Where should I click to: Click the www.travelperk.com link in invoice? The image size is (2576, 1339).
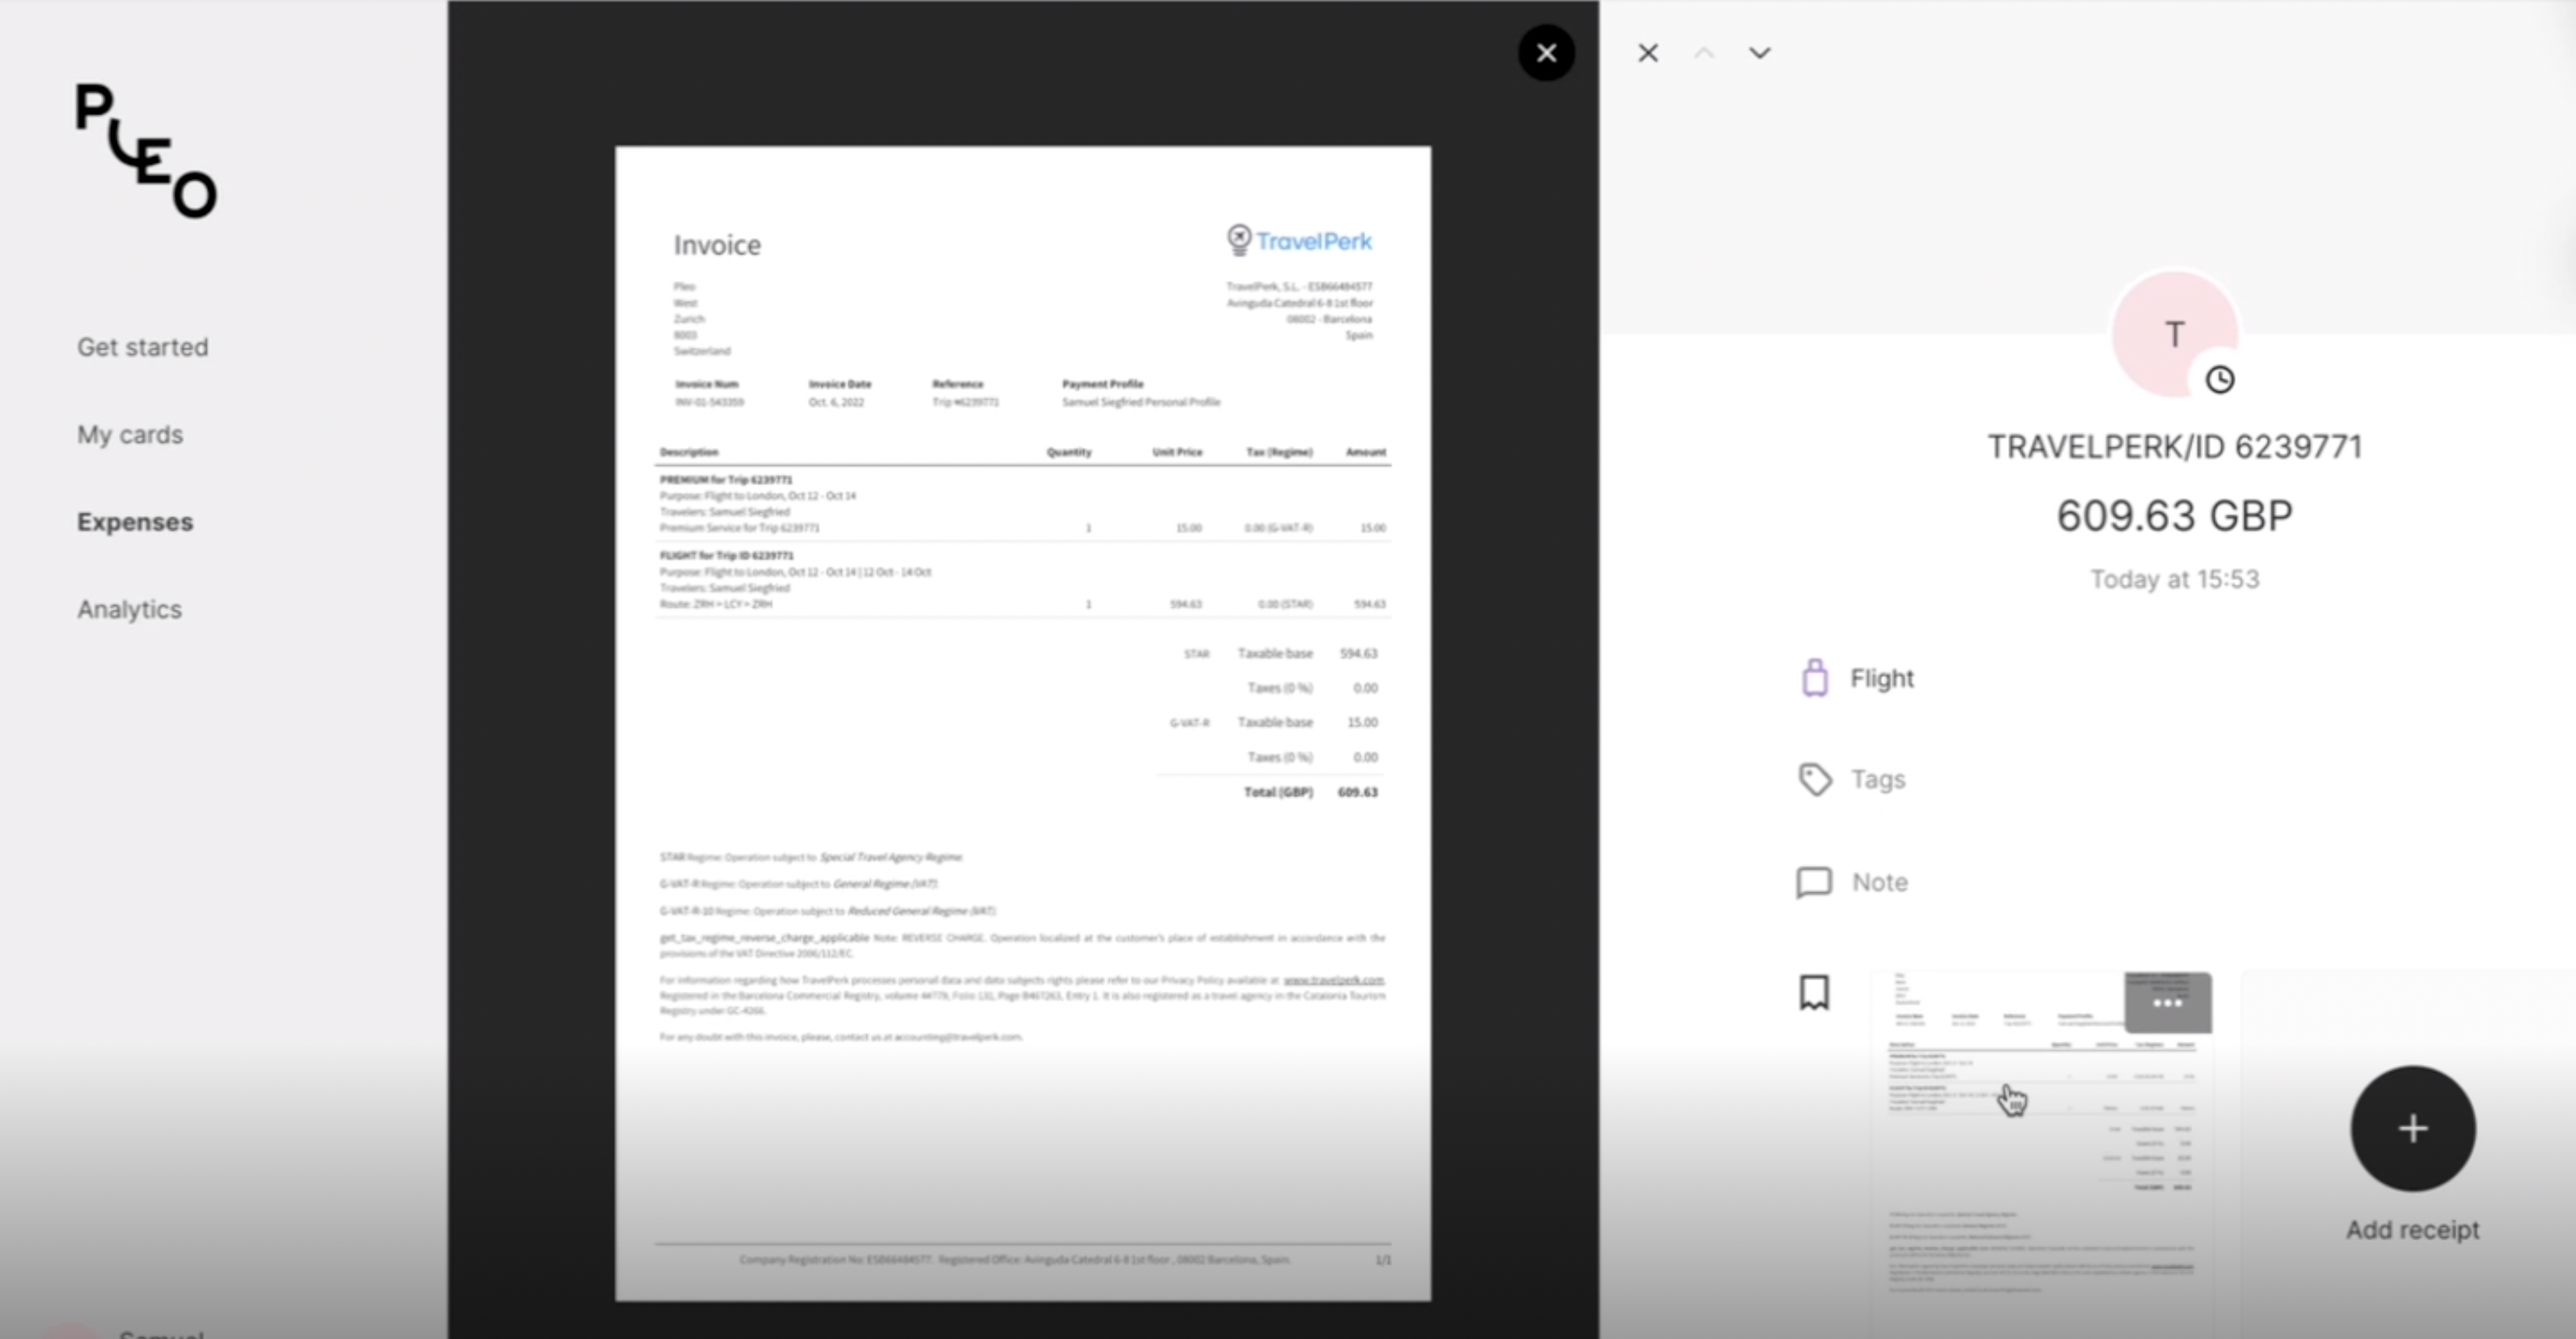click(1334, 980)
